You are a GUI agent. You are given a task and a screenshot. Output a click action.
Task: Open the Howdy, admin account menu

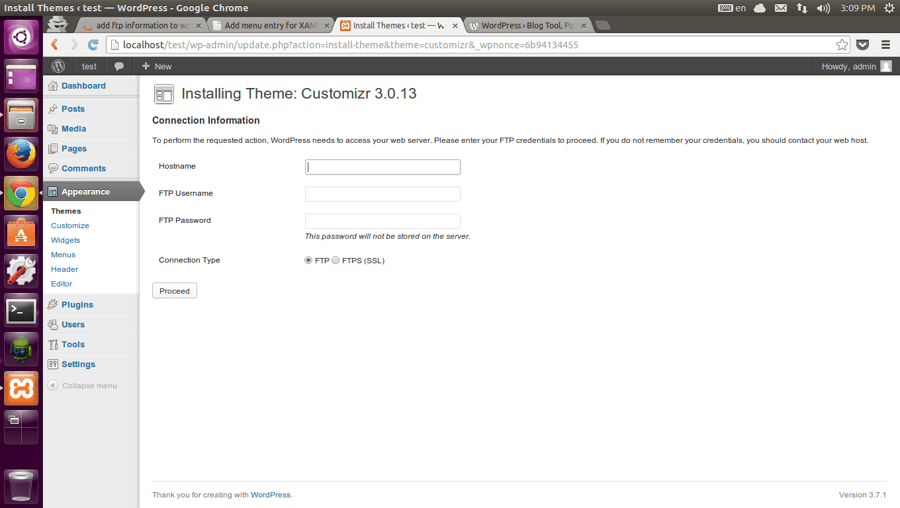[856, 67]
